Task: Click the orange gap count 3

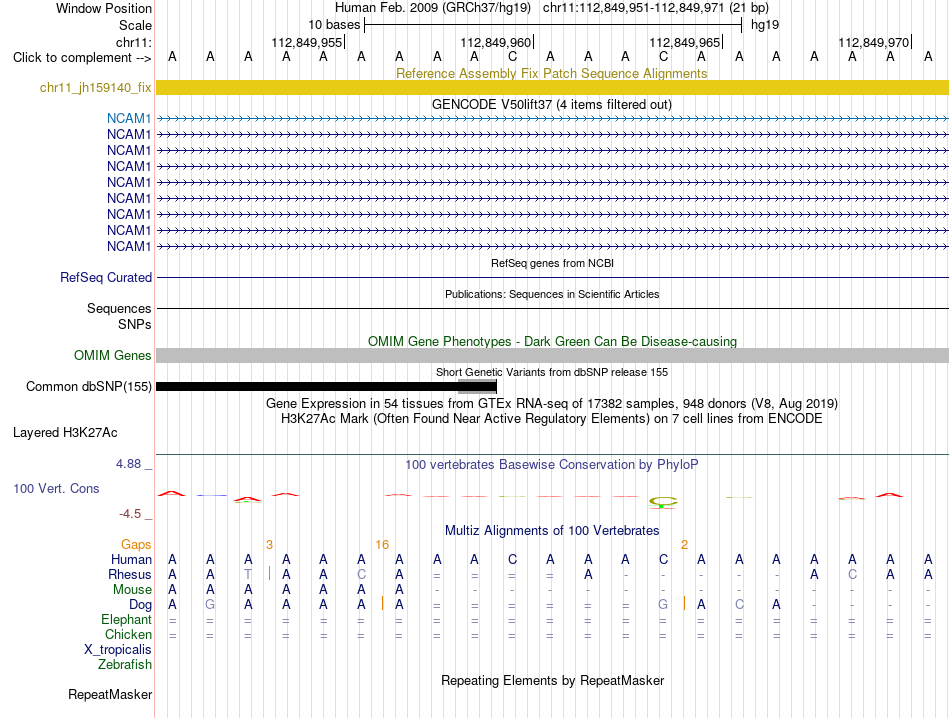Action: pyautogui.click(x=270, y=545)
